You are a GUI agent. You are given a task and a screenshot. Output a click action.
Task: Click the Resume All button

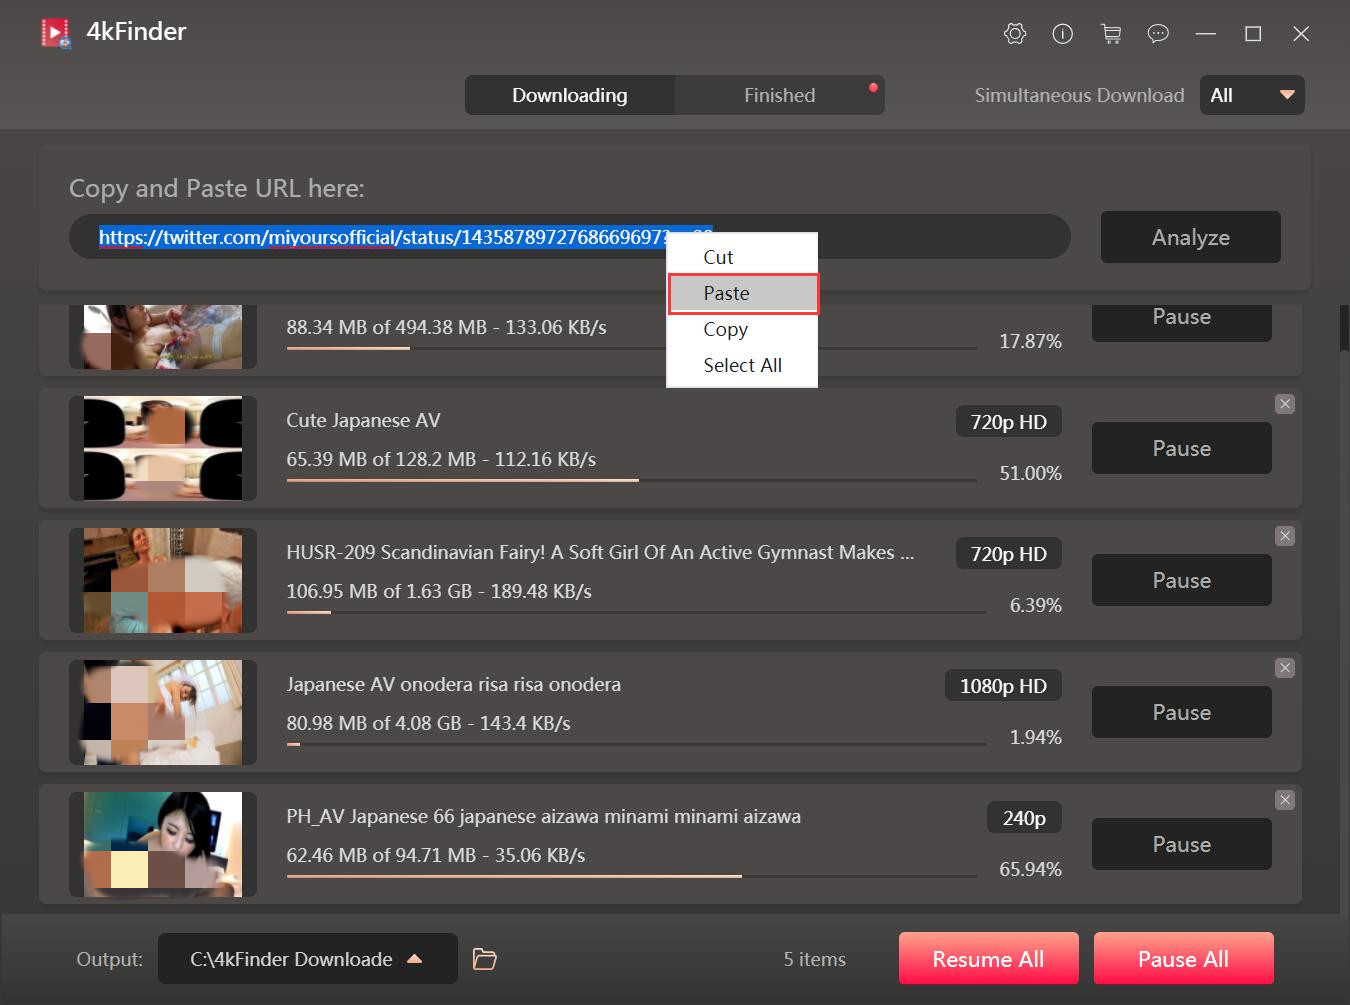coord(988,959)
